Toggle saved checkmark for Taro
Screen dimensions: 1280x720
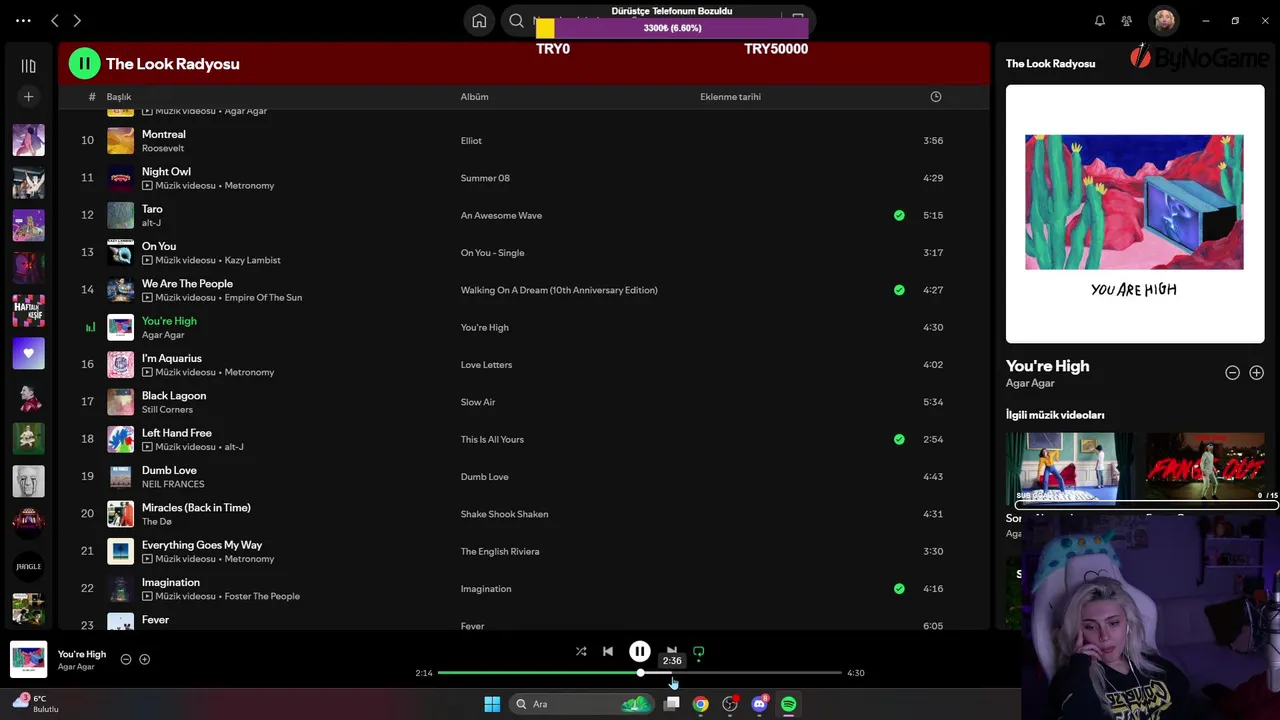[899, 215]
